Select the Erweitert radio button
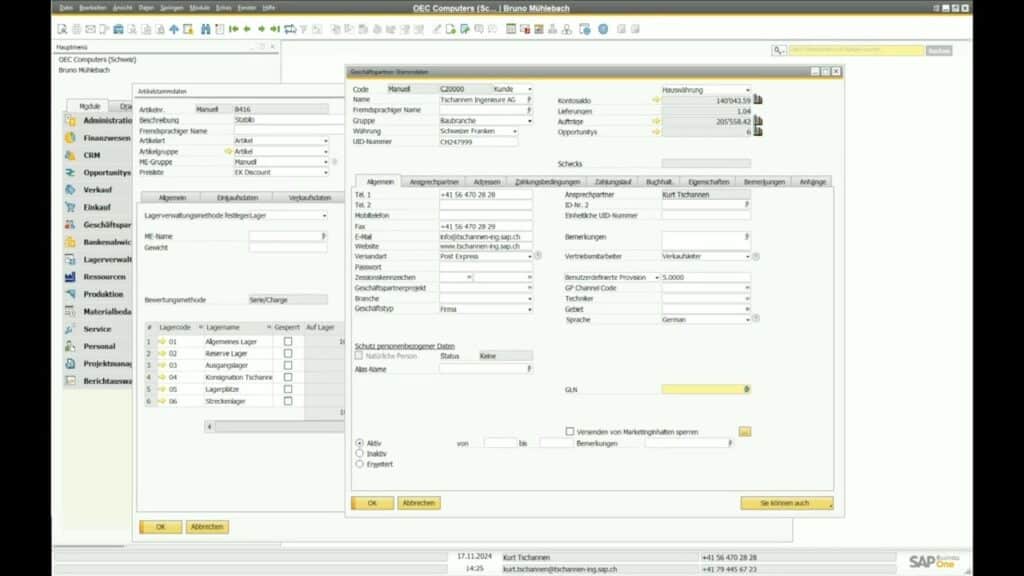Screen dimensions: 1024x576 359,464
